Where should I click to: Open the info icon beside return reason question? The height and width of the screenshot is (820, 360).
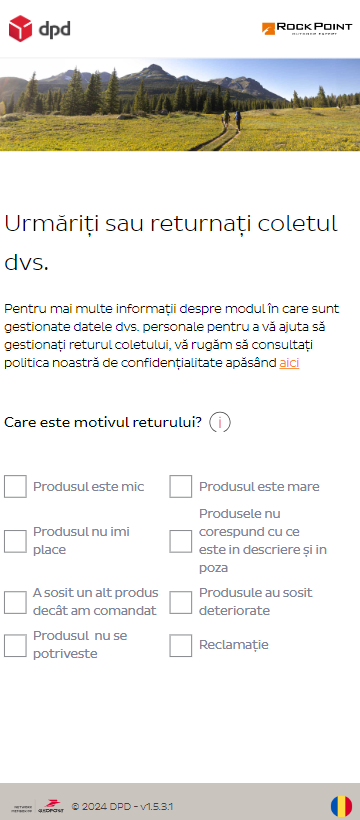220,423
